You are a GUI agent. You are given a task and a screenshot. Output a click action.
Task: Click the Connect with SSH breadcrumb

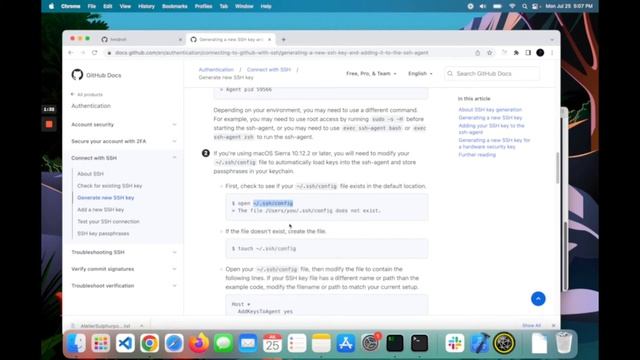point(269,69)
